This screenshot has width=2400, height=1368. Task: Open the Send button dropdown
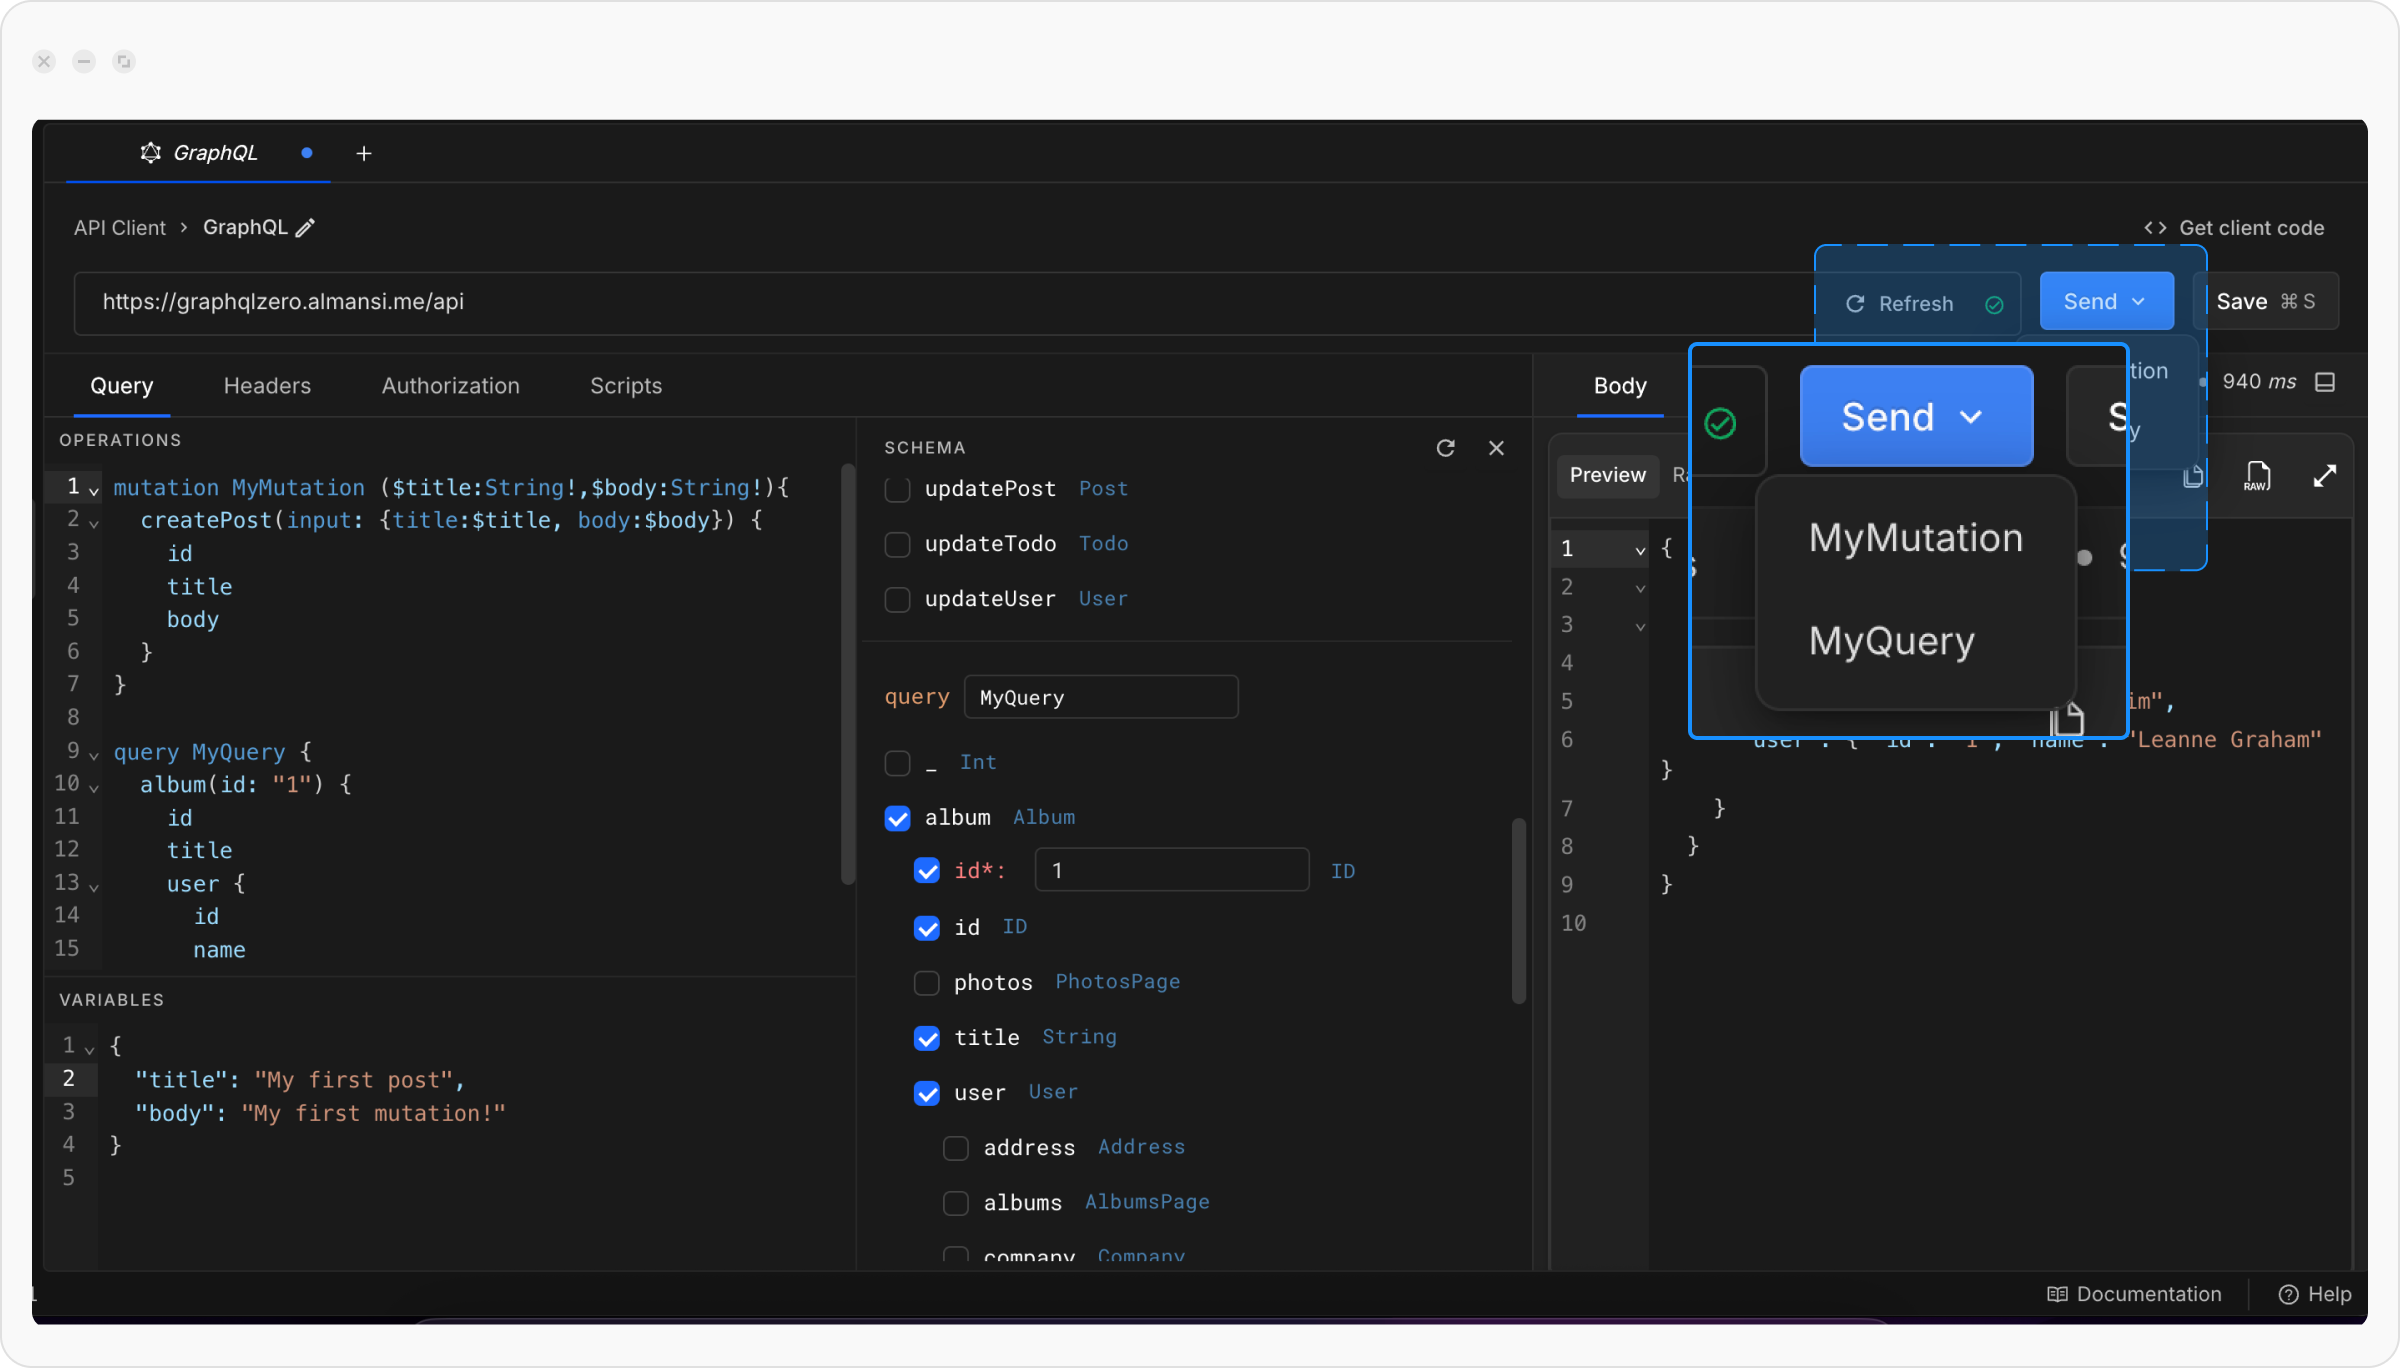point(2139,302)
